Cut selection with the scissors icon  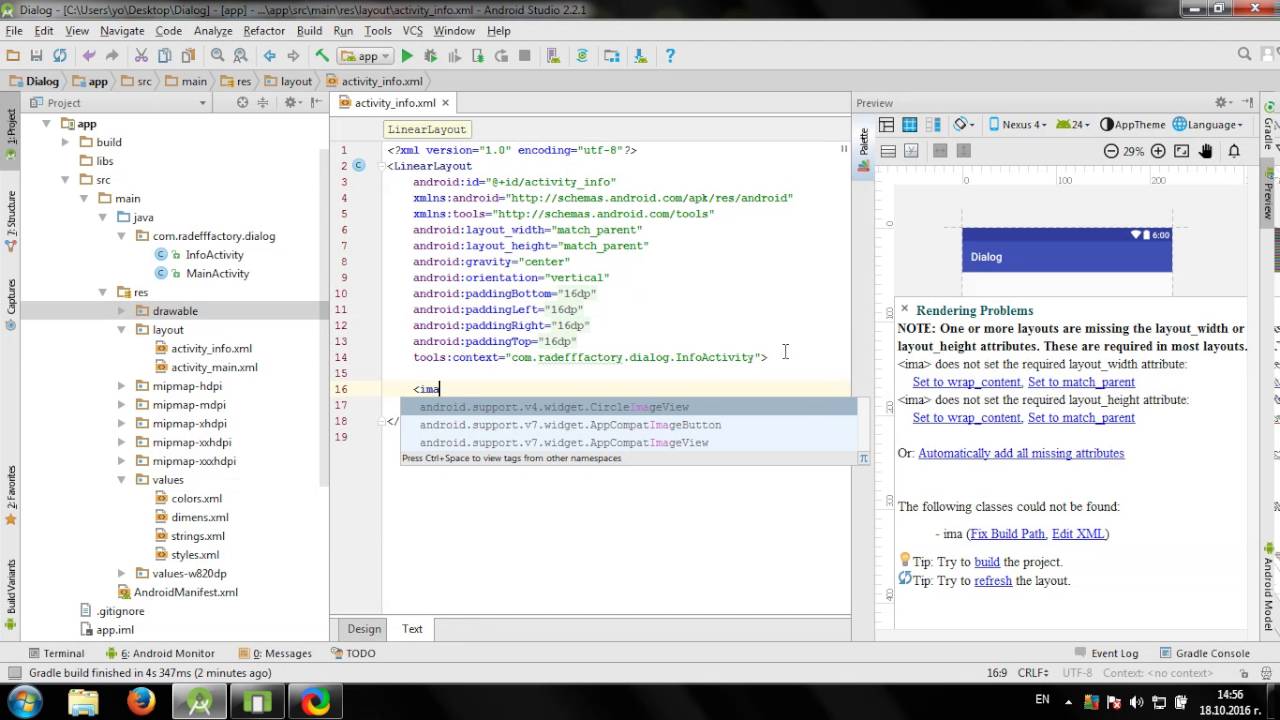(x=141, y=56)
